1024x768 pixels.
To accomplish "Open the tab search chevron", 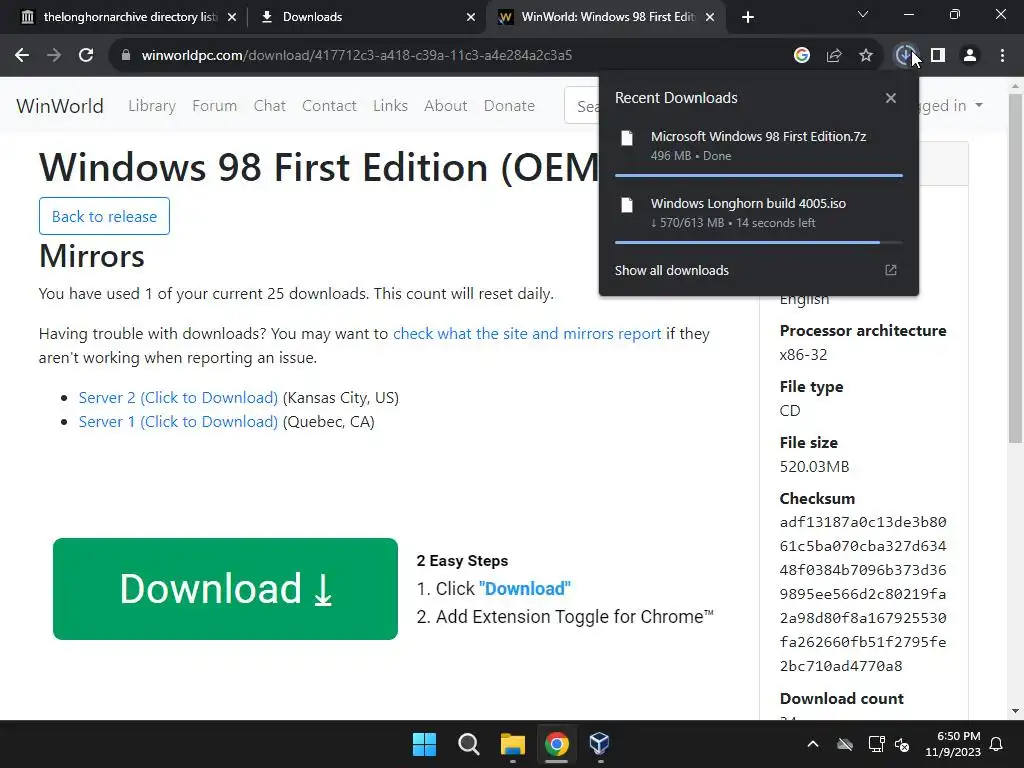I will (x=863, y=14).
